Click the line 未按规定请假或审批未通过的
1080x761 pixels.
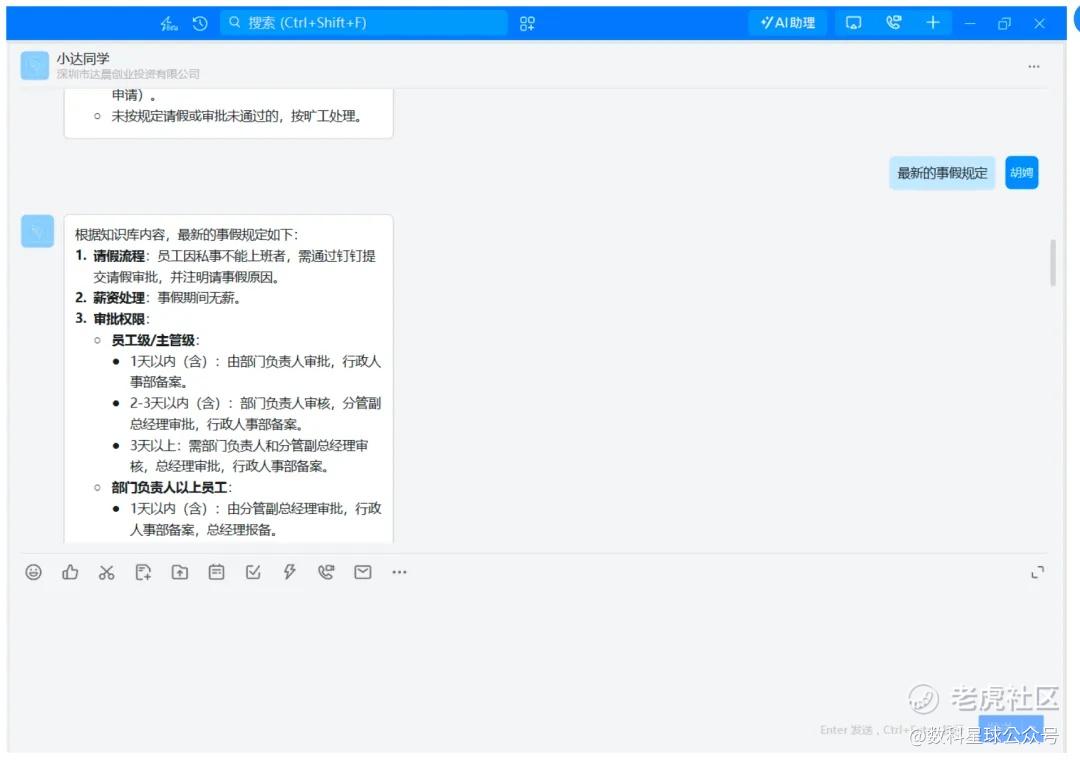pos(236,116)
